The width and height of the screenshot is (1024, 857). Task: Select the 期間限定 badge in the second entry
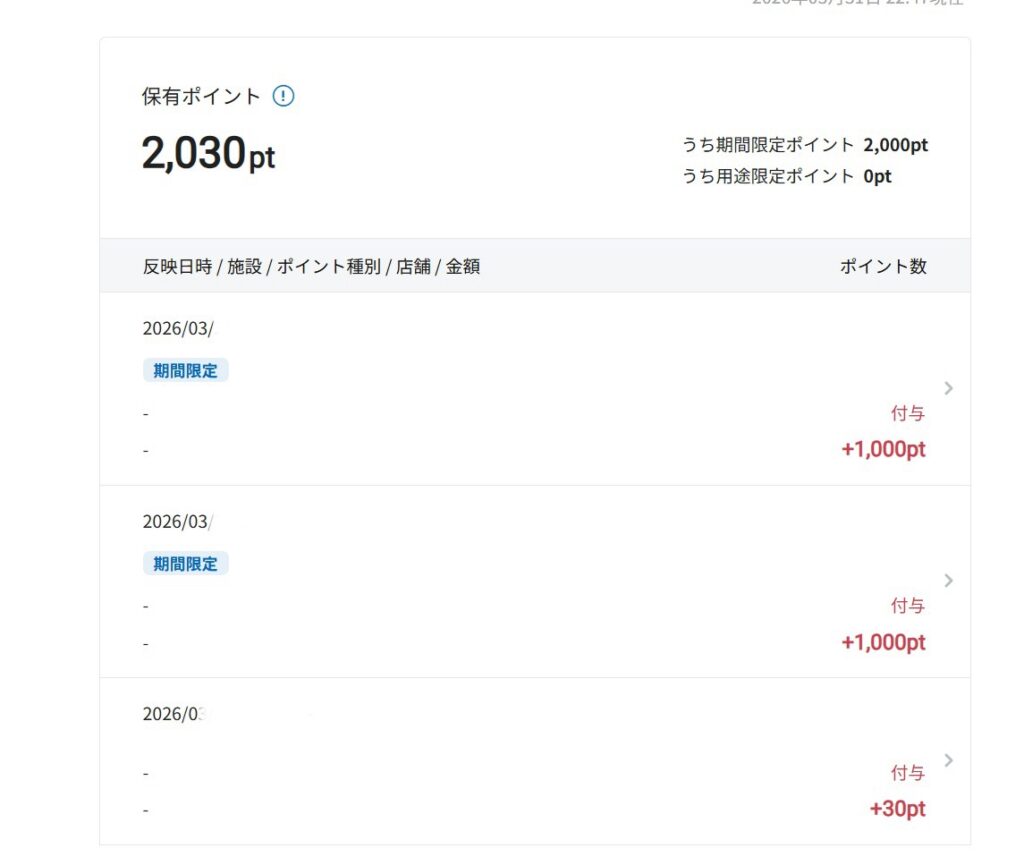pyautogui.click(x=185, y=564)
